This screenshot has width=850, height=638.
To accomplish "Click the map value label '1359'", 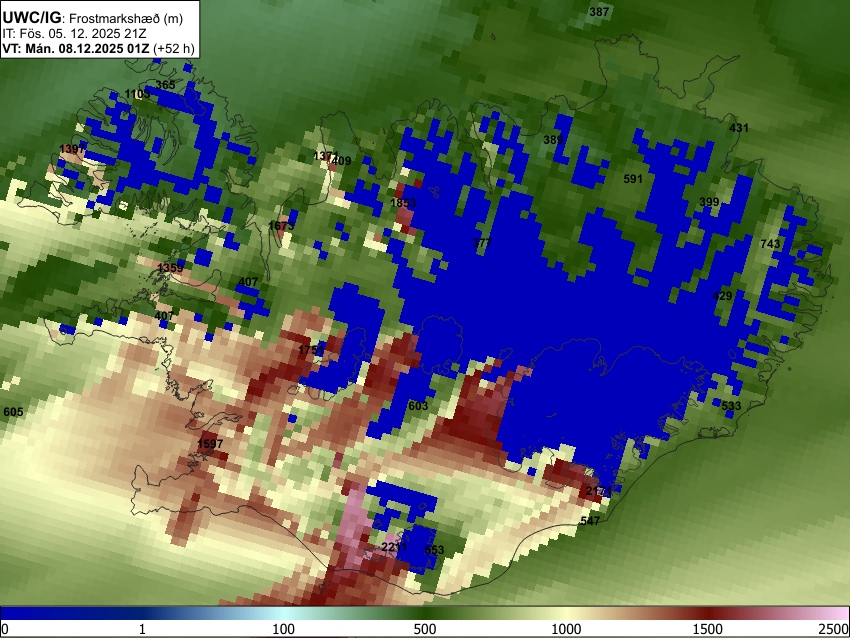I will 170,268.
